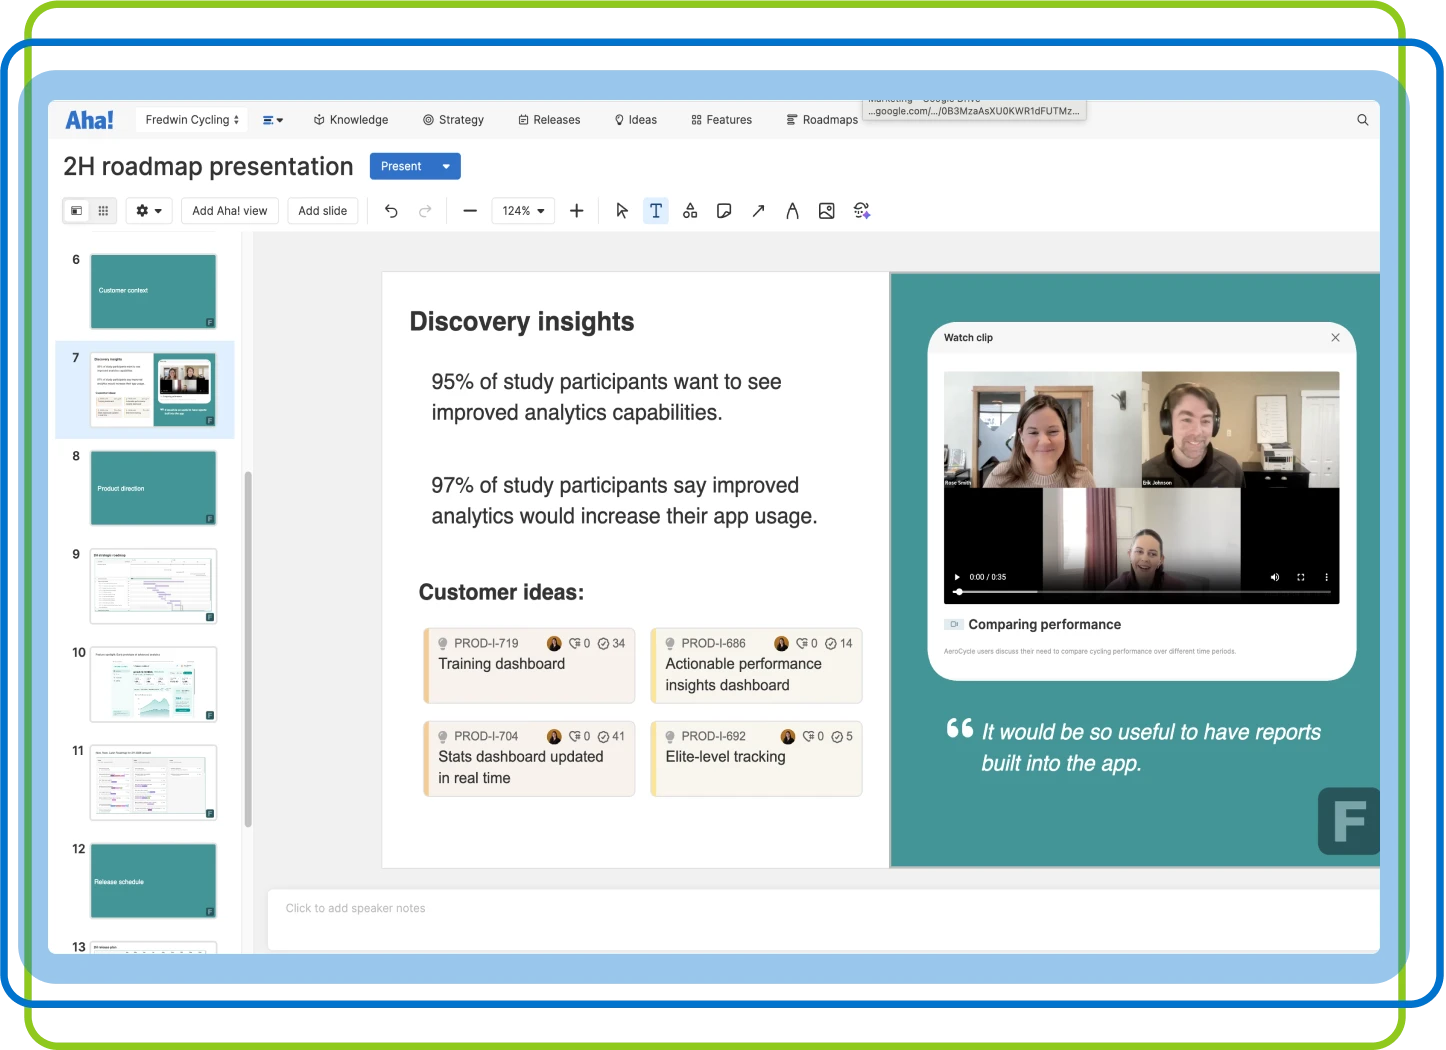Switch to slide grid view toggle
The width and height of the screenshot is (1446, 1050).
[103, 211]
